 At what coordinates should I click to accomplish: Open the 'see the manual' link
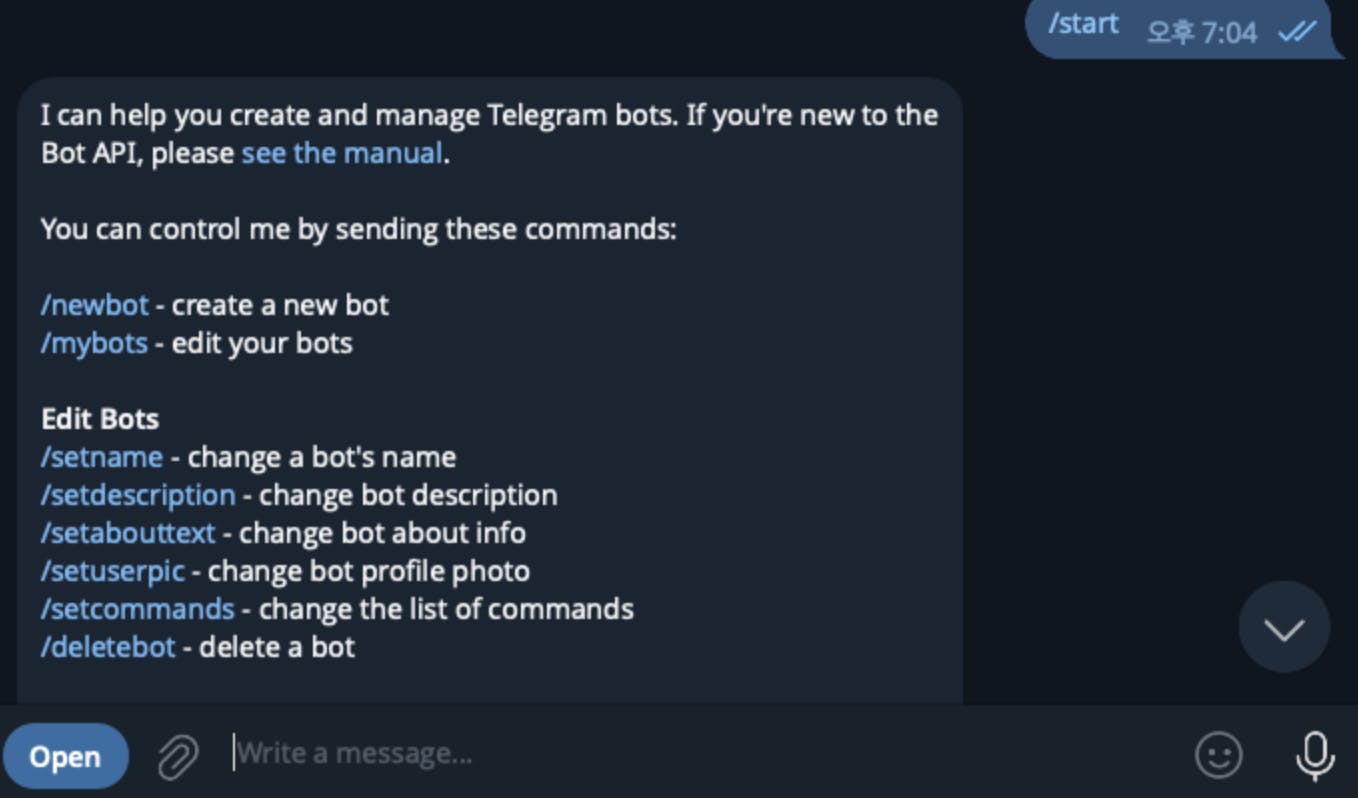[x=342, y=153]
